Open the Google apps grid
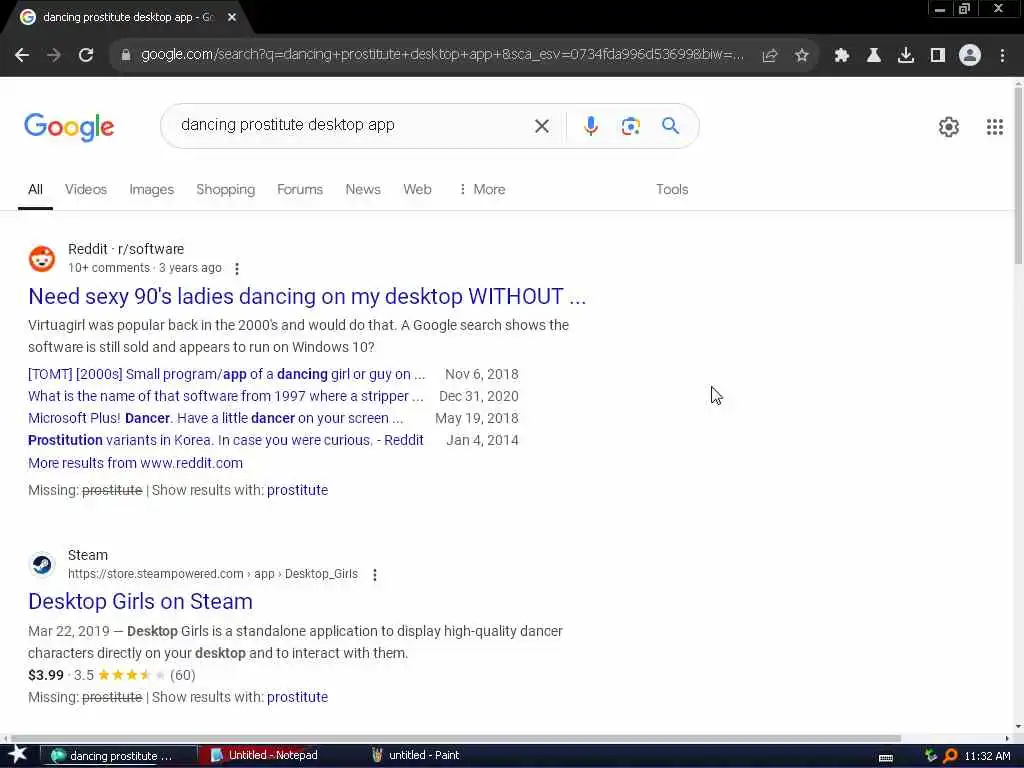 (x=995, y=127)
